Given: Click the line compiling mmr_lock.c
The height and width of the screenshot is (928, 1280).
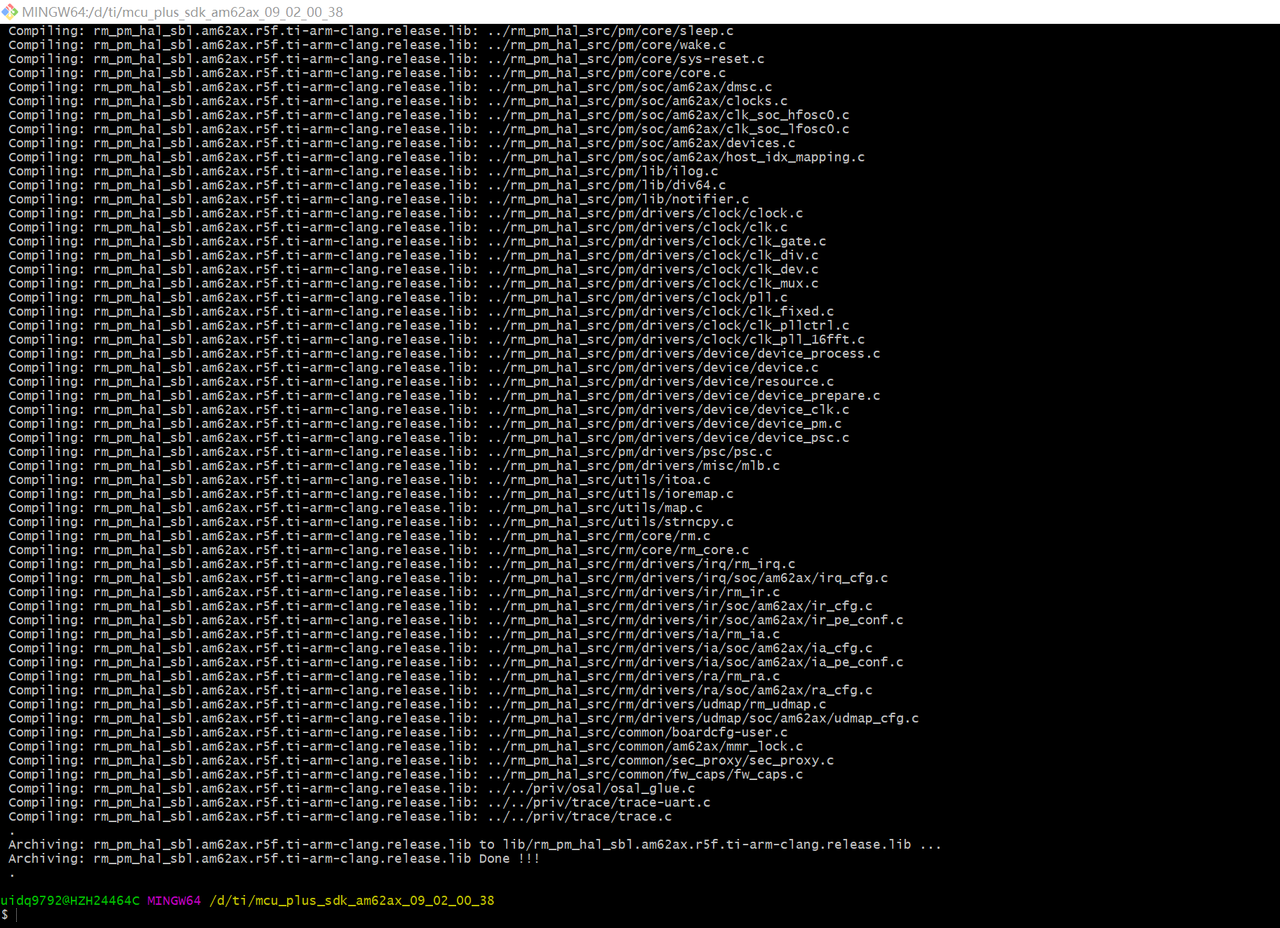Looking at the screenshot, I should 406,745.
